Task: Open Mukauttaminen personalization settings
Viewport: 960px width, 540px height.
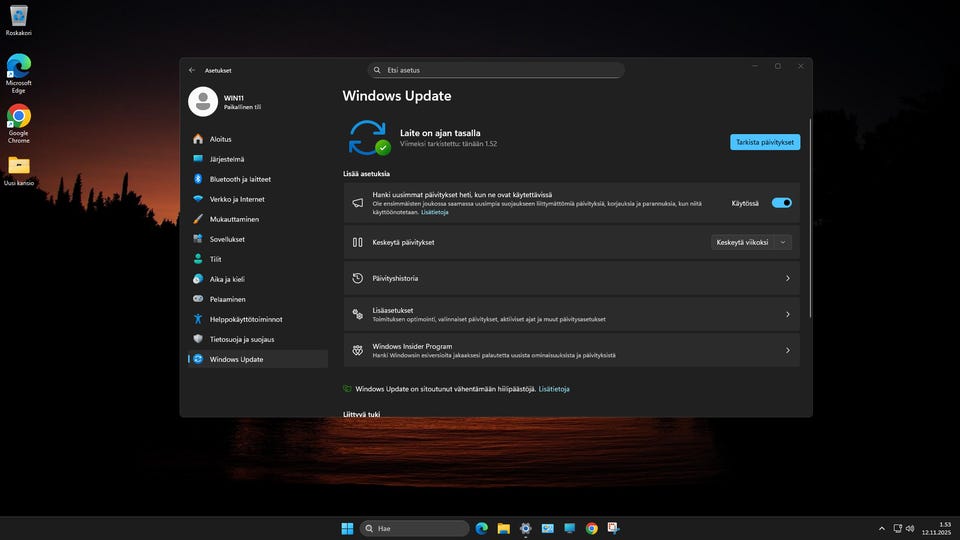Action: pyautogui.click(x=234, y=219)
